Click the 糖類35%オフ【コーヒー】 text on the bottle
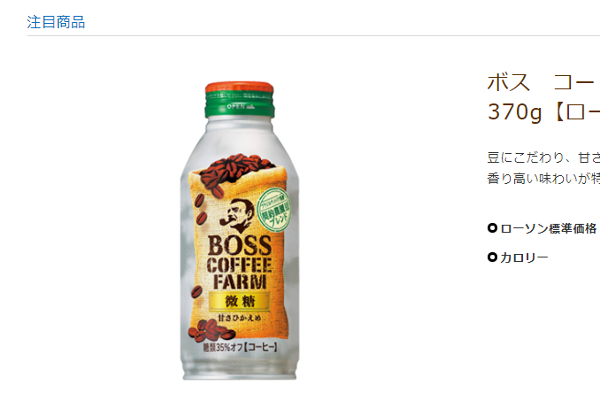Image resolution: width=600 pixels, height=400 pixels. pyautogui.click(x=240, y=348)
